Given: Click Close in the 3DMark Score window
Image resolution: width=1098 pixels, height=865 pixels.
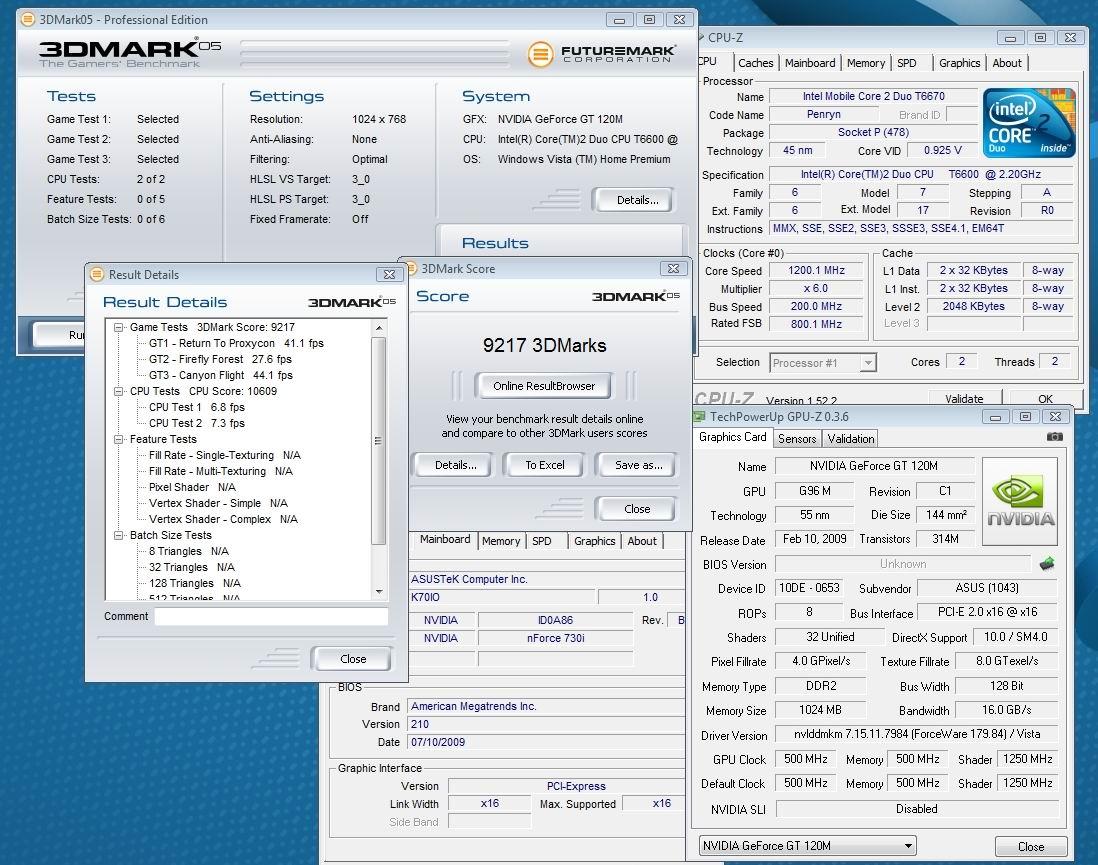Looking at the screenshot, I should click(637, 509).
